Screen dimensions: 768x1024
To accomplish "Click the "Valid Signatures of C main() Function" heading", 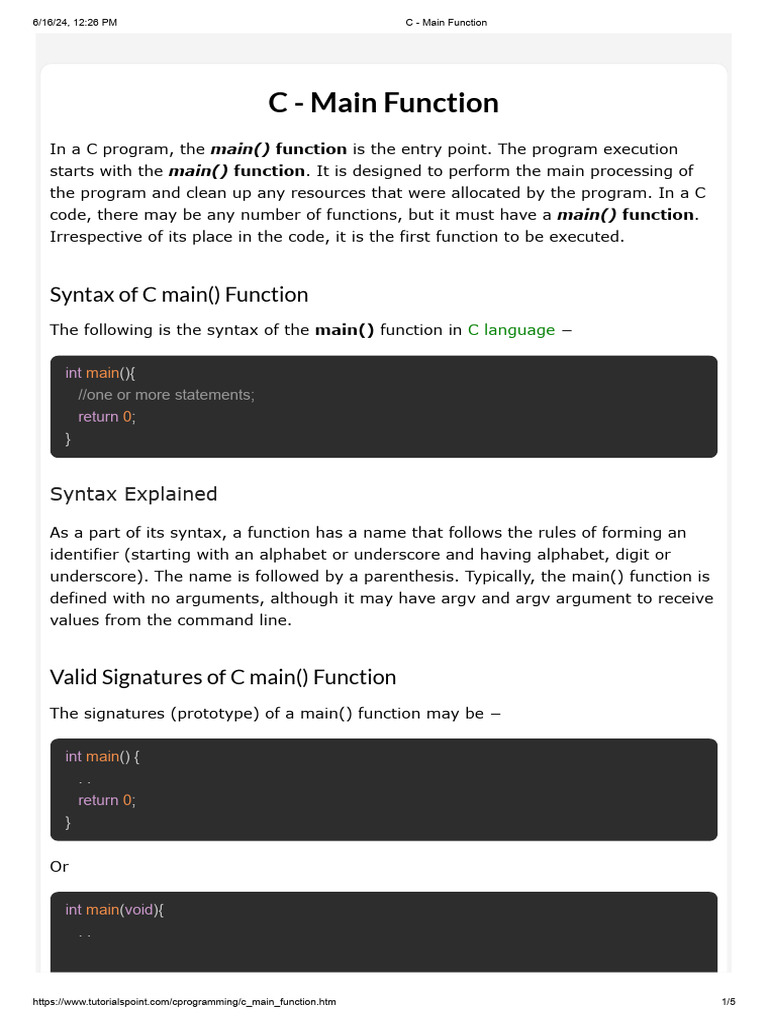I will coord(223,677).
